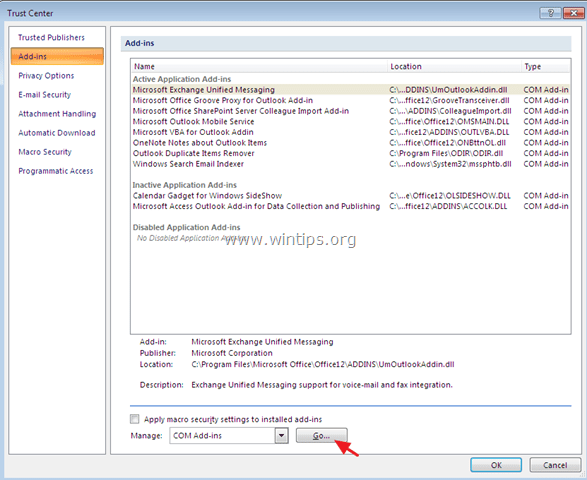Viewport: 587px width, 480px height.
Task: Click the Inactive Application Add-ins group heading
Action: click(x=185, y=185)
